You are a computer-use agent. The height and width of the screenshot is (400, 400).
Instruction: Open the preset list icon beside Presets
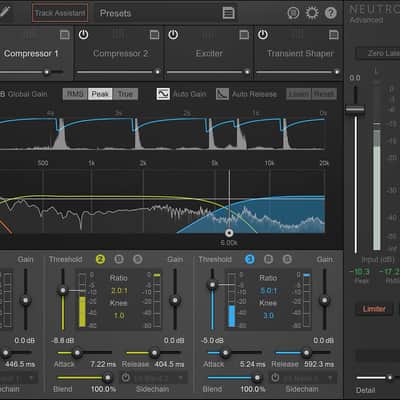click(x=229, y=13)
